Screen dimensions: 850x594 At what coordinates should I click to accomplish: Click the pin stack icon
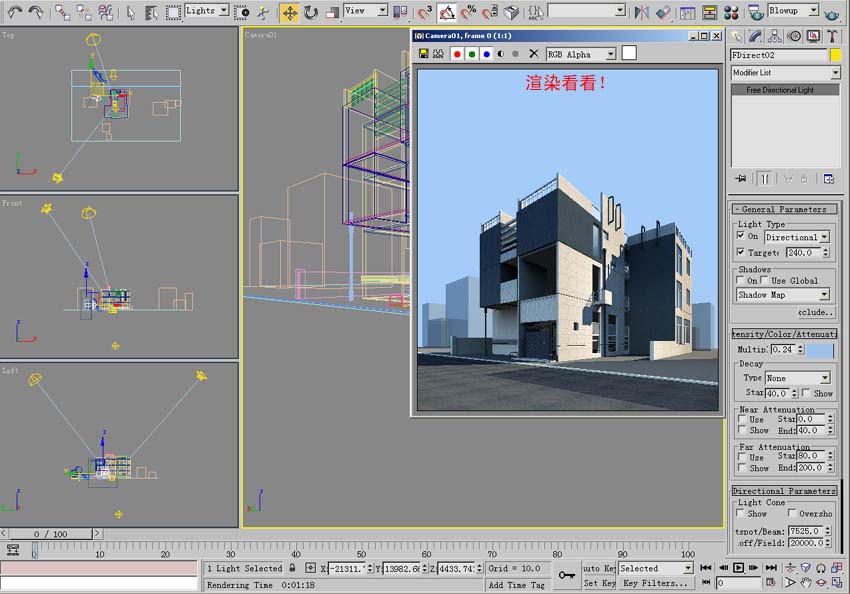click(x=741, y=179)
